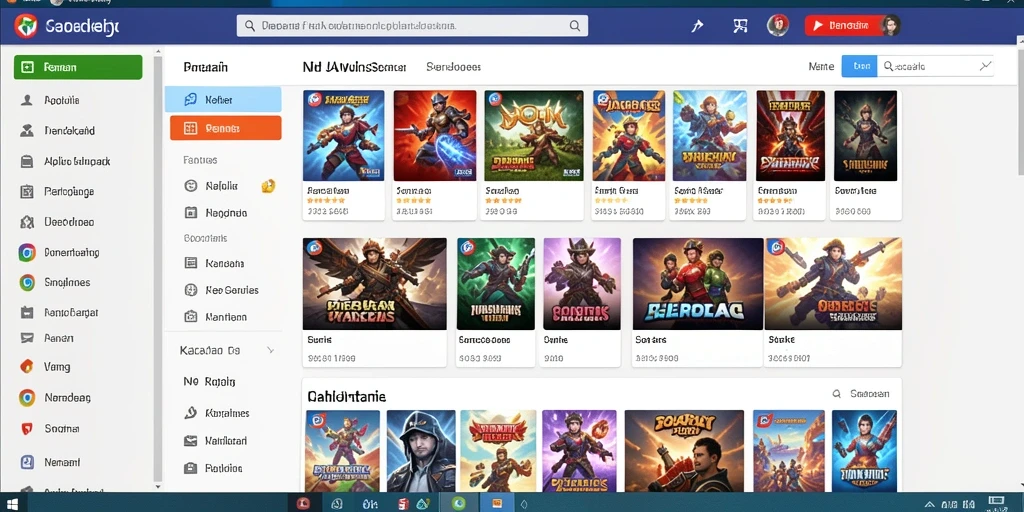Click the icon beside Kanaimes
The image size is (1024, 512).
[x=191, y=413]
